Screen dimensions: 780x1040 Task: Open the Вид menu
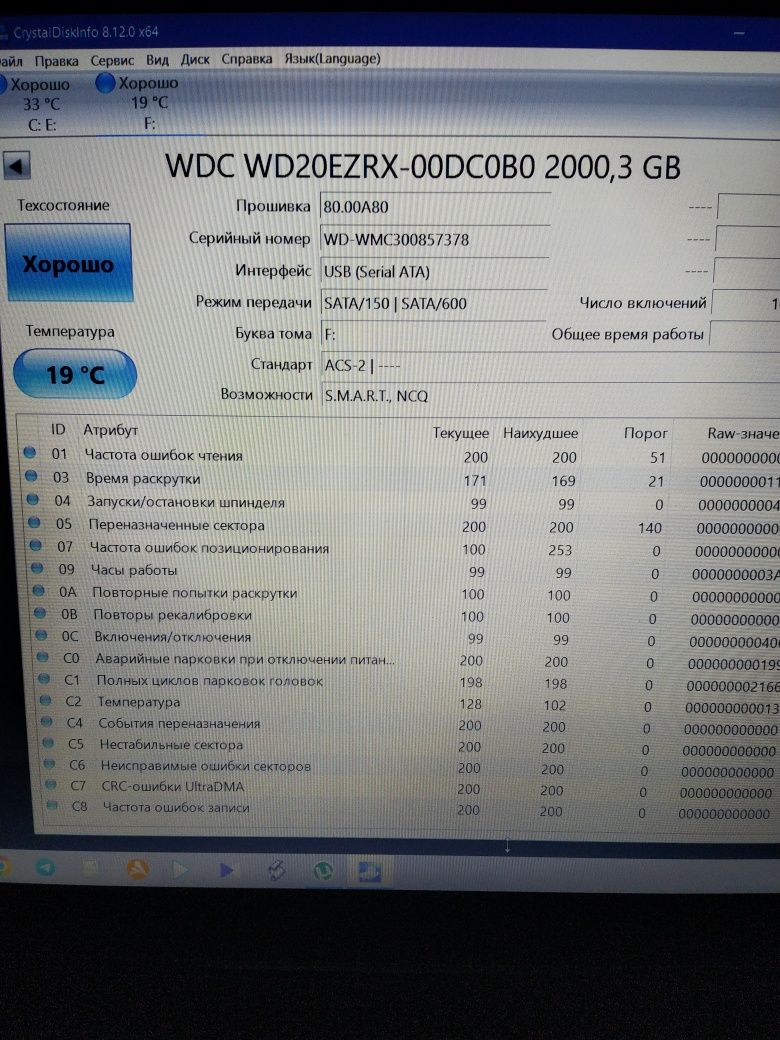click(157, 60)
